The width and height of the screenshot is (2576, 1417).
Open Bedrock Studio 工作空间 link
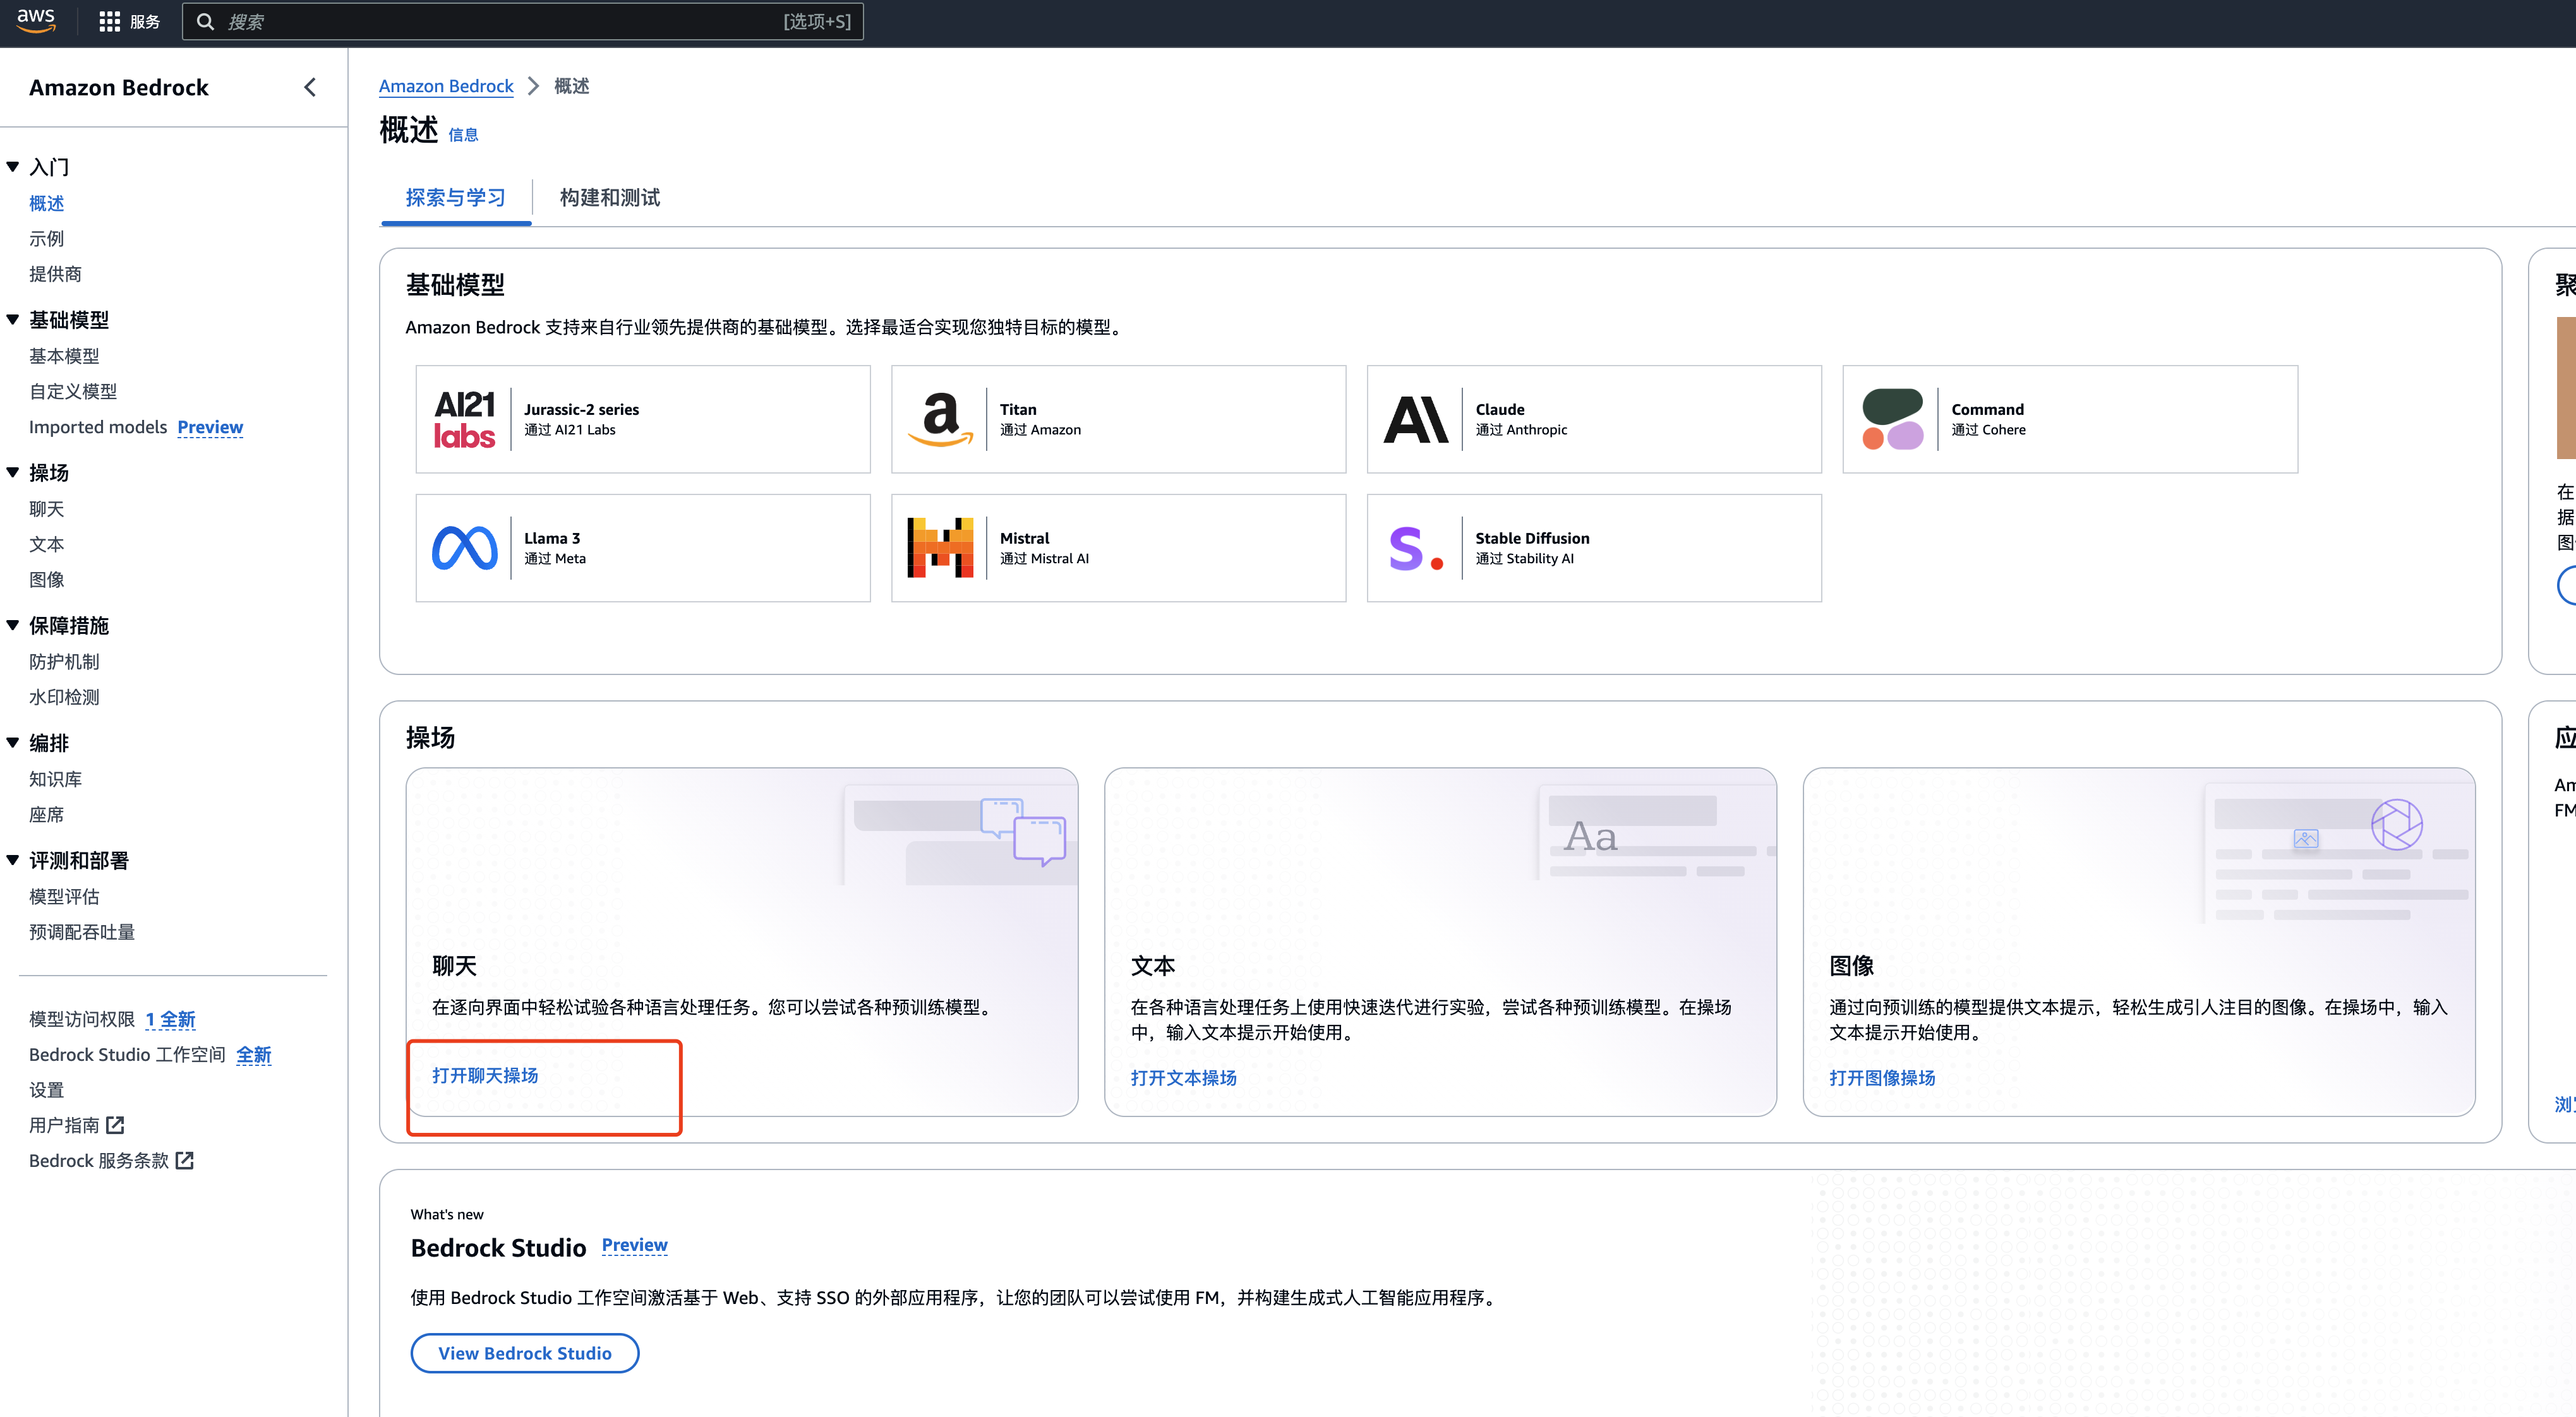tap(127, 1054)
